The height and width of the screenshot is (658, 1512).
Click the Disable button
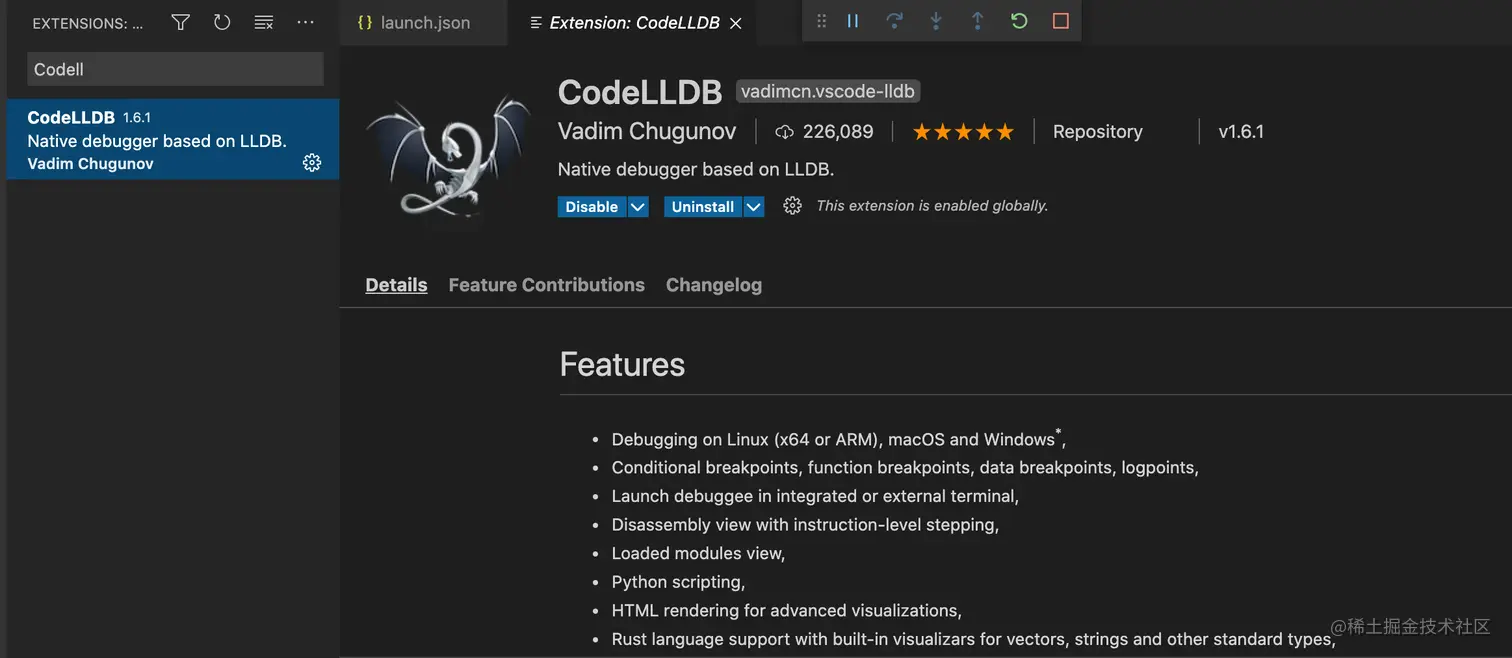coord(592,207)
